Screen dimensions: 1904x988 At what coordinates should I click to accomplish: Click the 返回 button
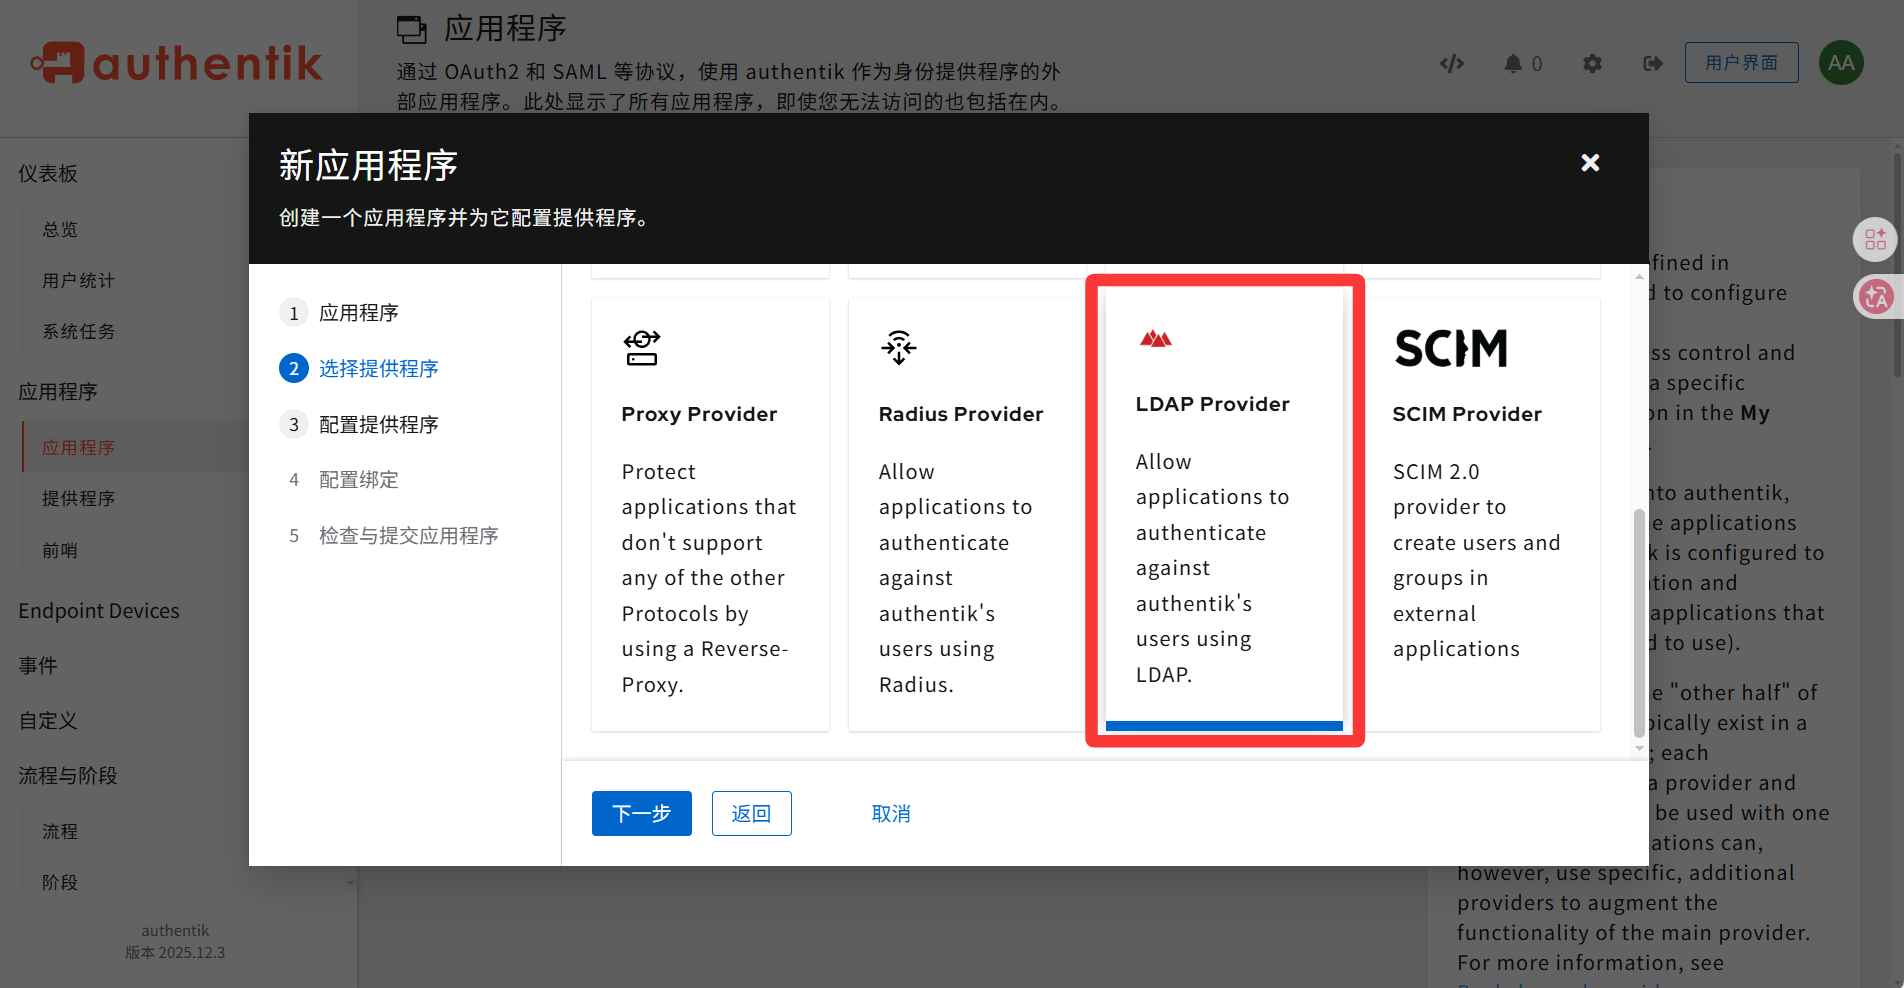751,814
